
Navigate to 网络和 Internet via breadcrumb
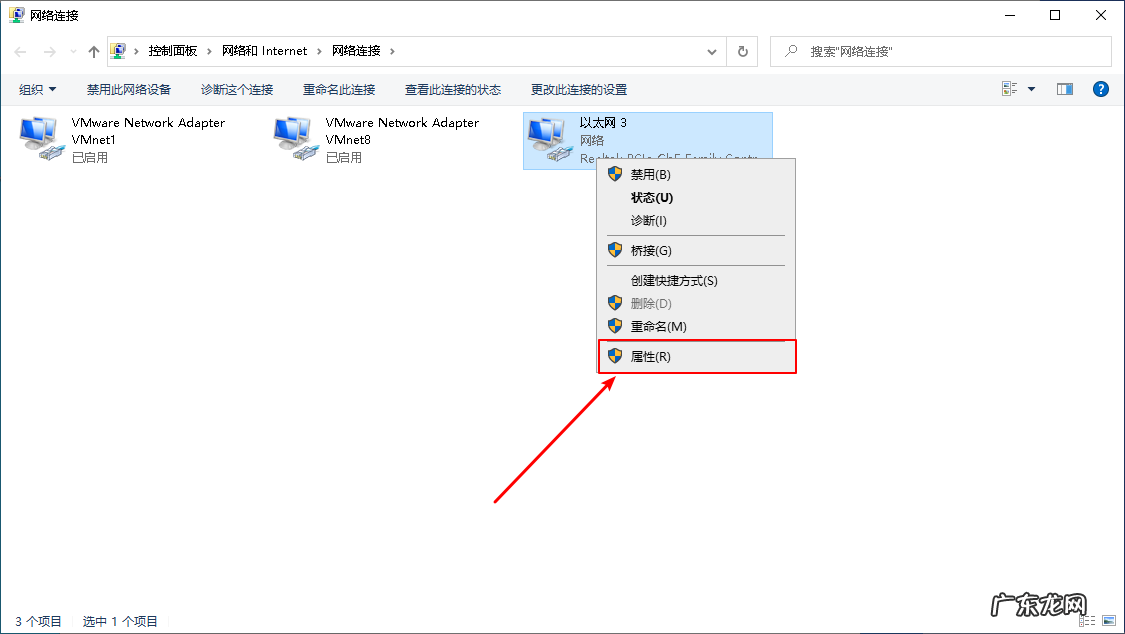tap(265, 51)
